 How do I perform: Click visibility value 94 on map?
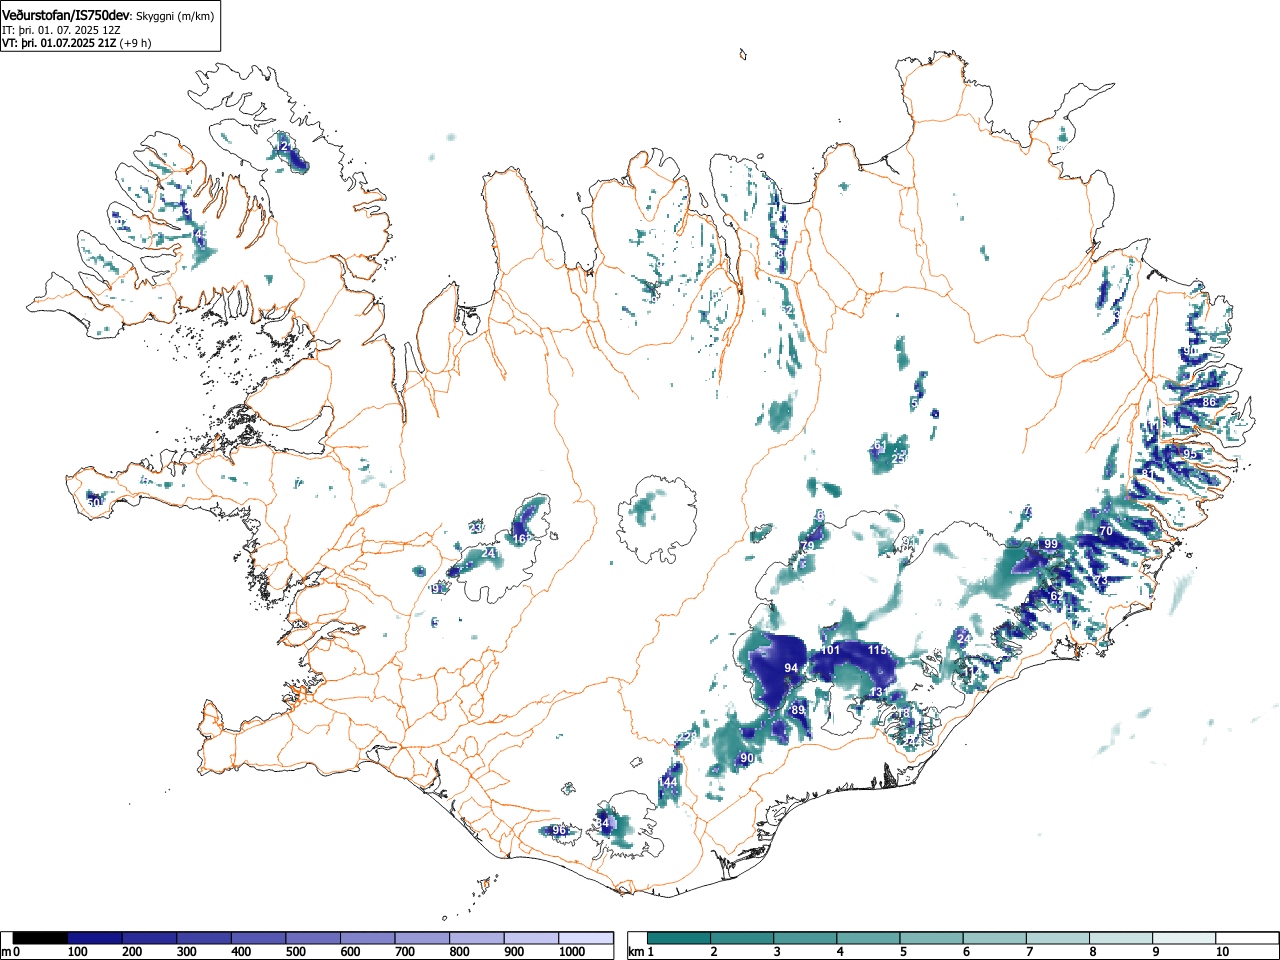click(x=791, y=668)
